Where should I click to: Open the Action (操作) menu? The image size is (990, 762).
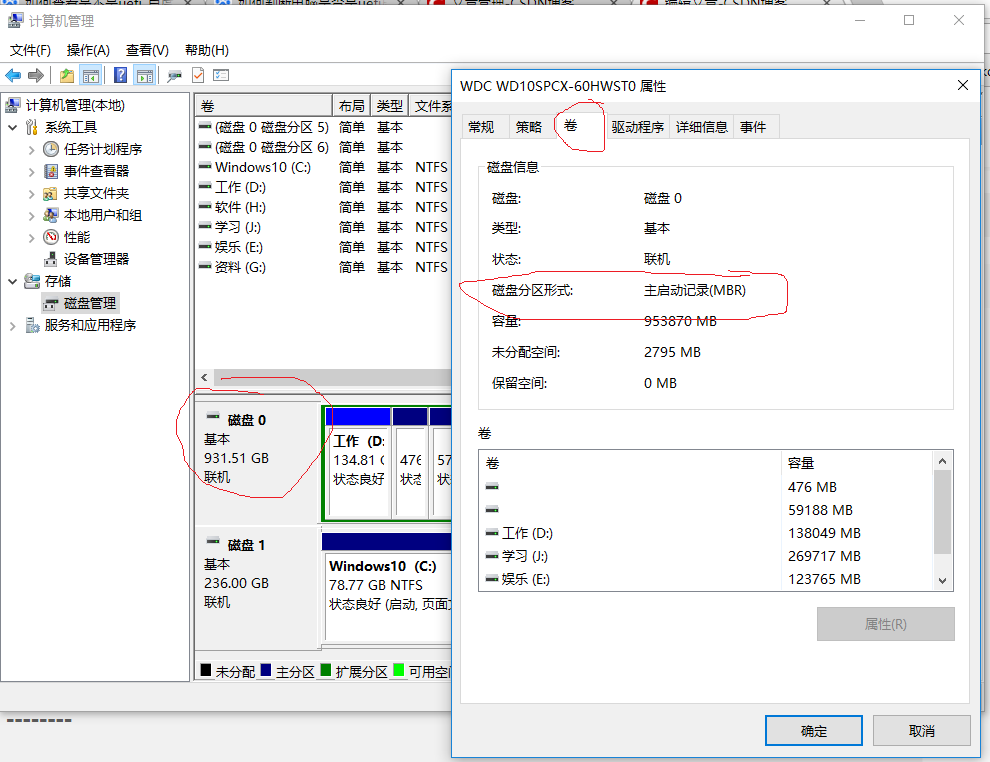(88, 50)
